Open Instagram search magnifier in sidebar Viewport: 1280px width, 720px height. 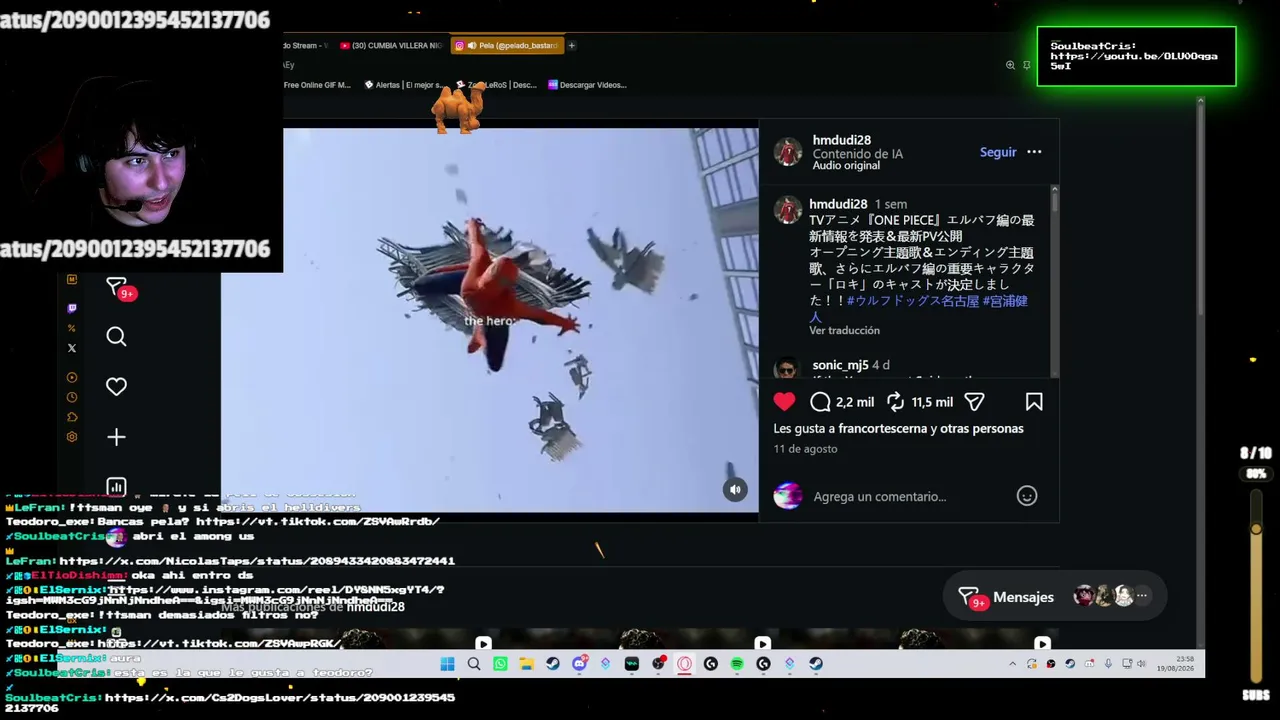point(116,337)
